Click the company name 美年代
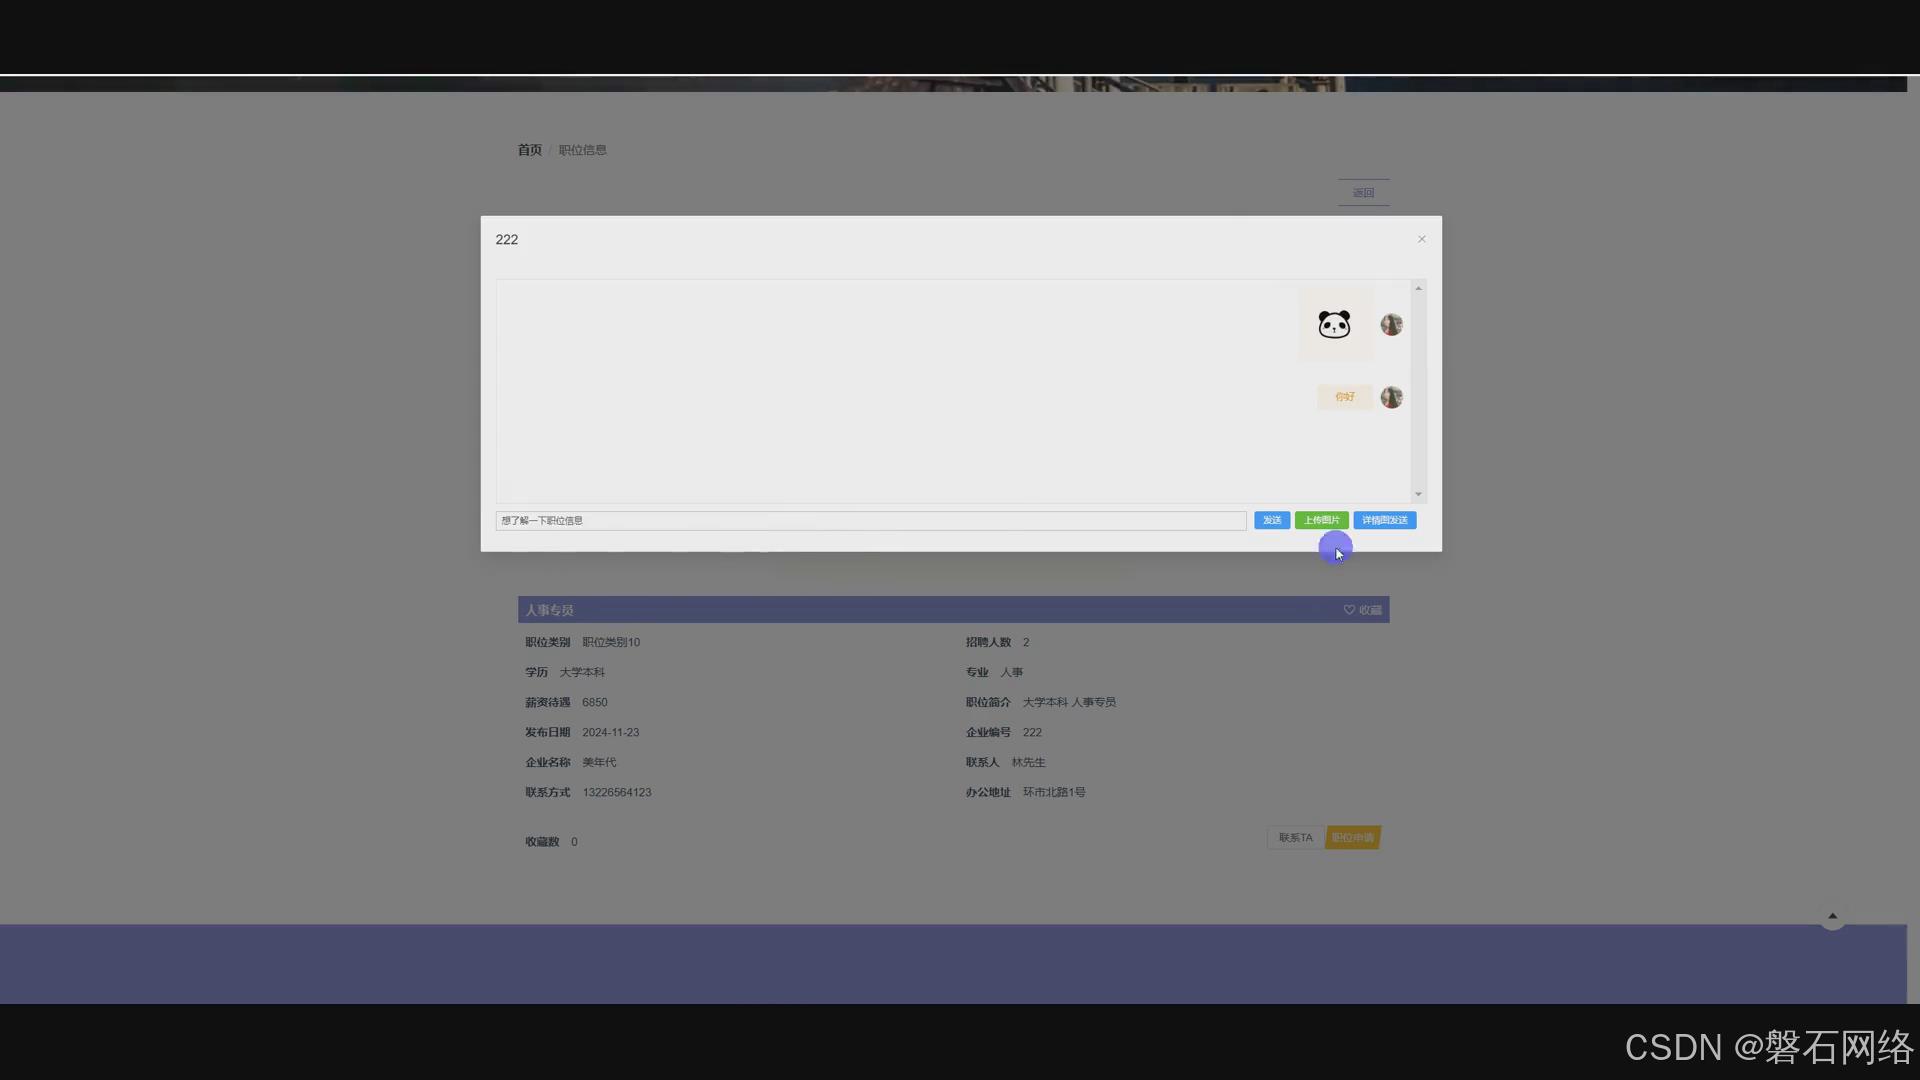 [599, 762]
